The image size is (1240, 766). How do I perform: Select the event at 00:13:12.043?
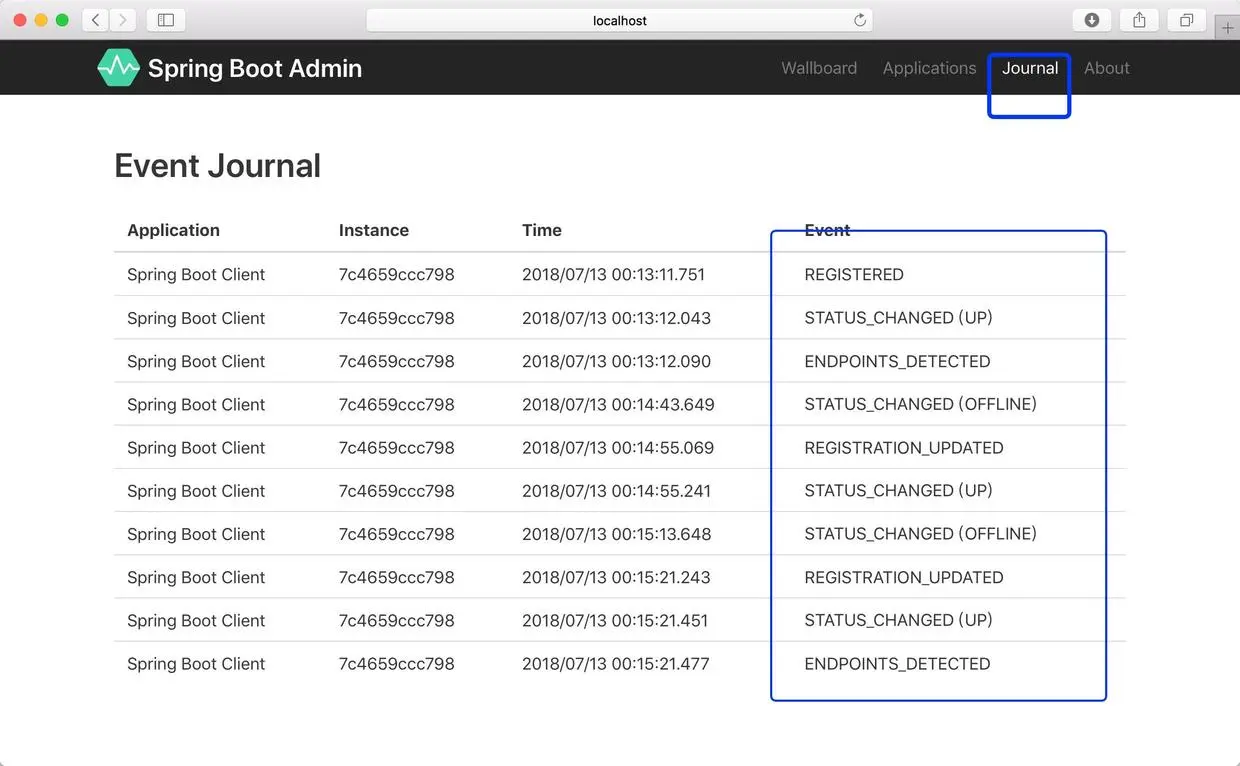pos(619,318)
